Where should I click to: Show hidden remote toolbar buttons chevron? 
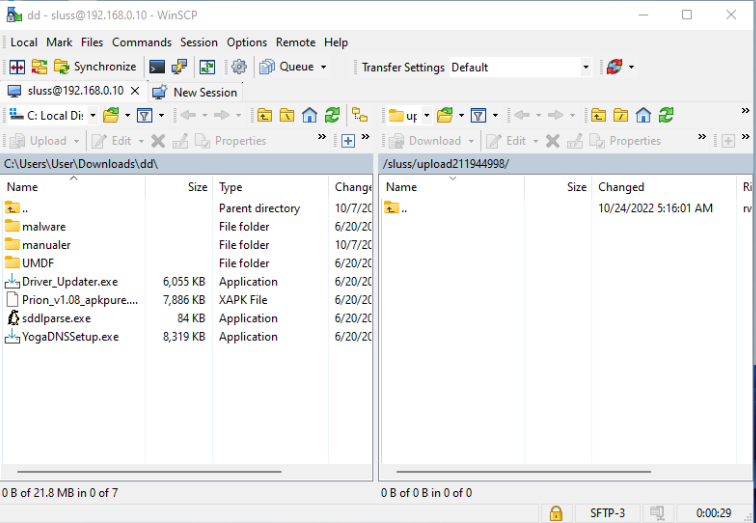tap(745, 111)
